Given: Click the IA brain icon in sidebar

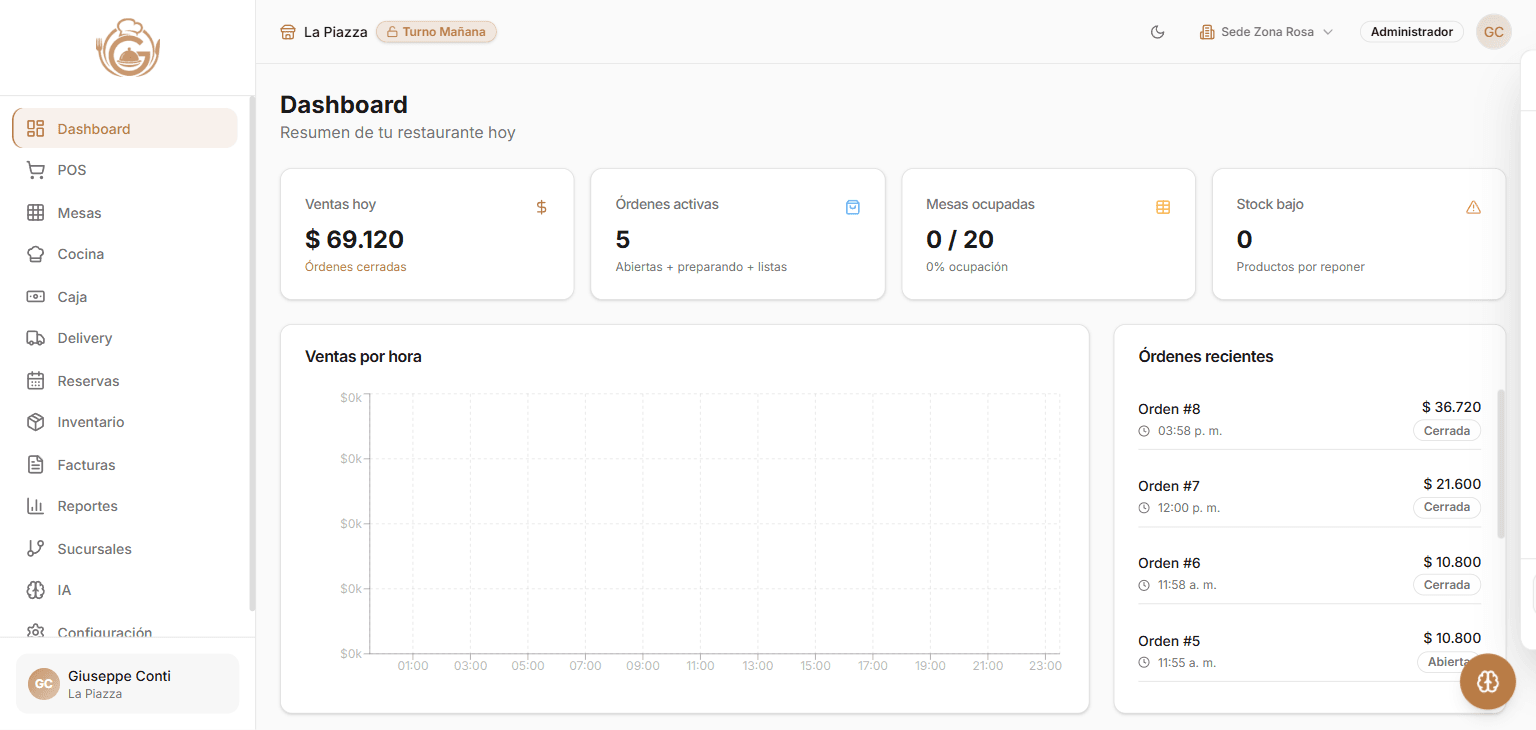Looking at the screenshot, I should click(36, 590).
